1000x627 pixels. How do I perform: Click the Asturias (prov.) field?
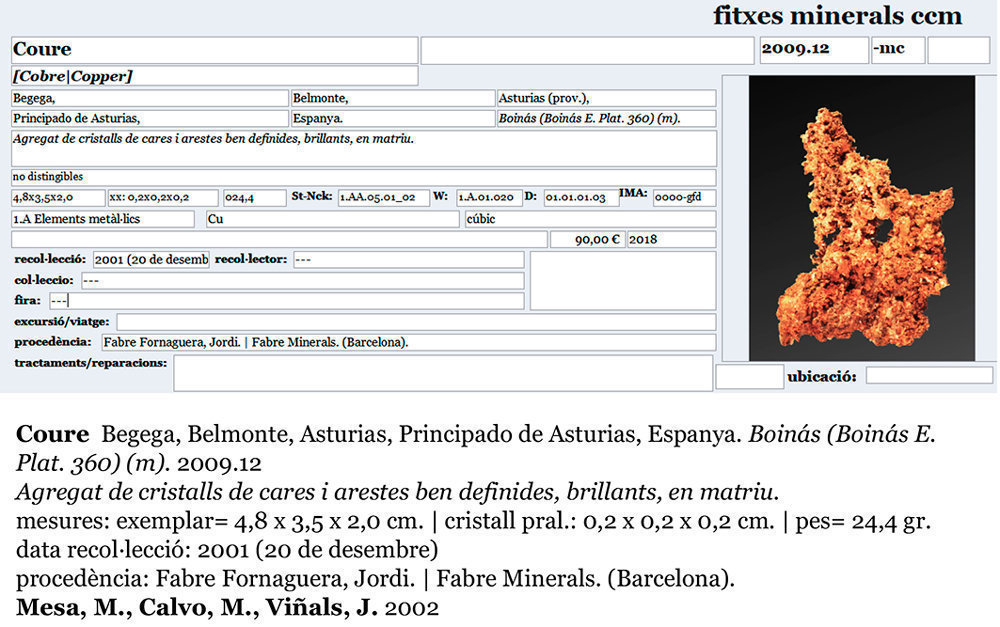607,98
